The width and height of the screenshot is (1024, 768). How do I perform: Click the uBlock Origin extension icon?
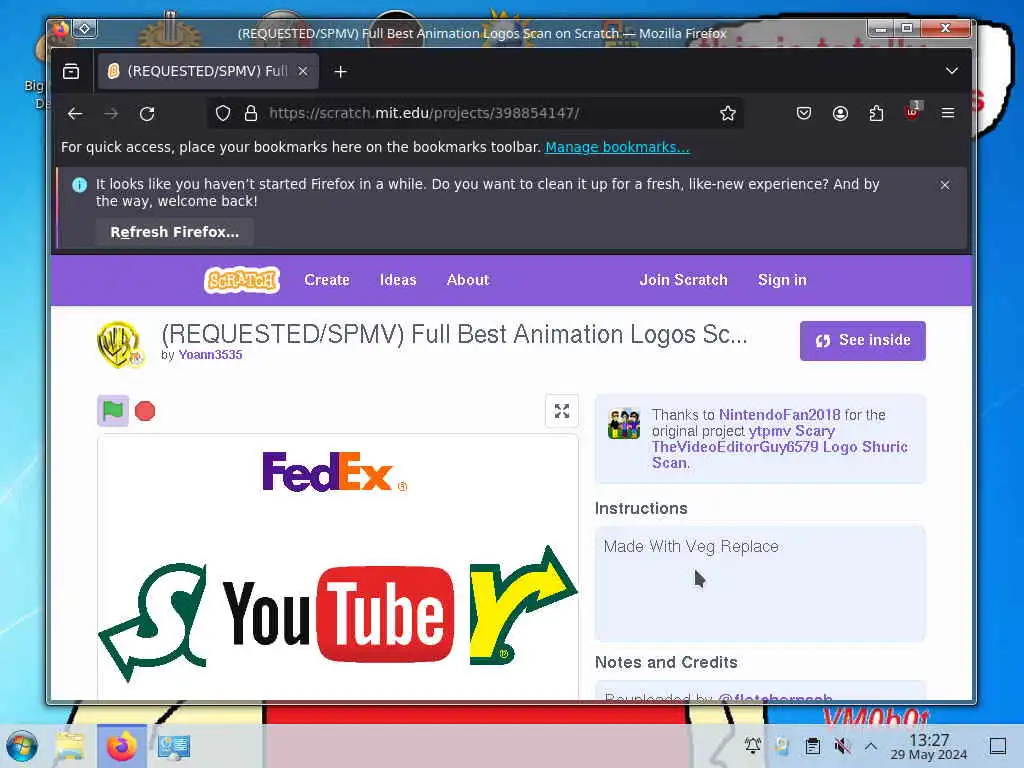point(912,112)
